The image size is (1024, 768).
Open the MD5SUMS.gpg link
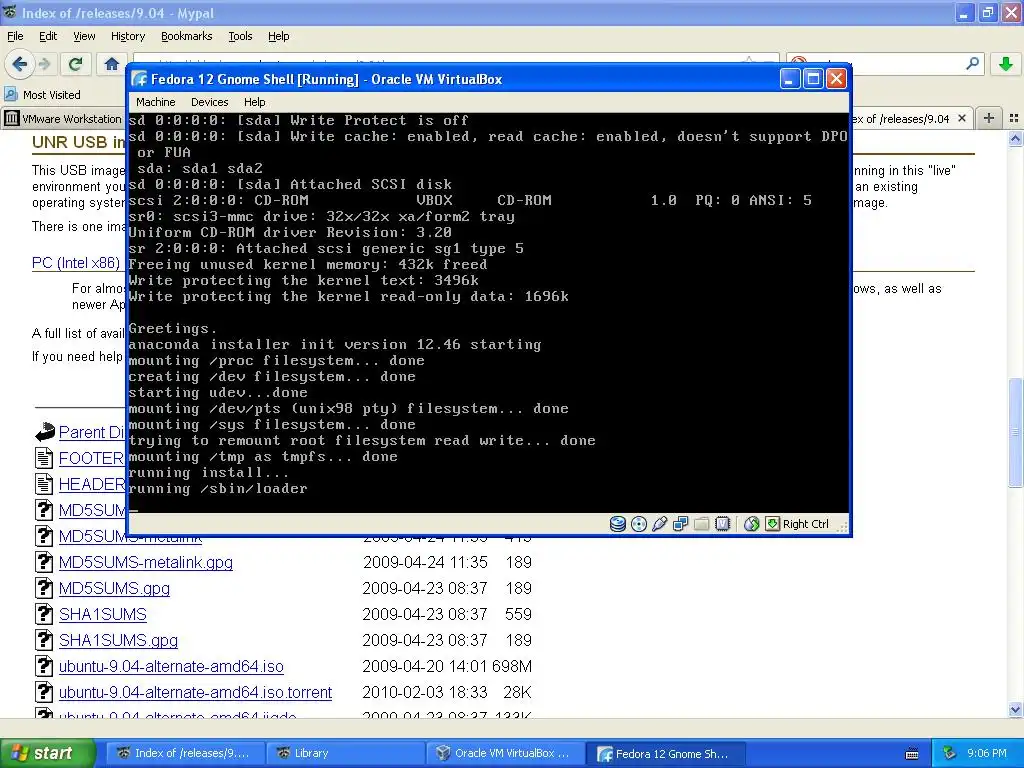pos(114,588)
